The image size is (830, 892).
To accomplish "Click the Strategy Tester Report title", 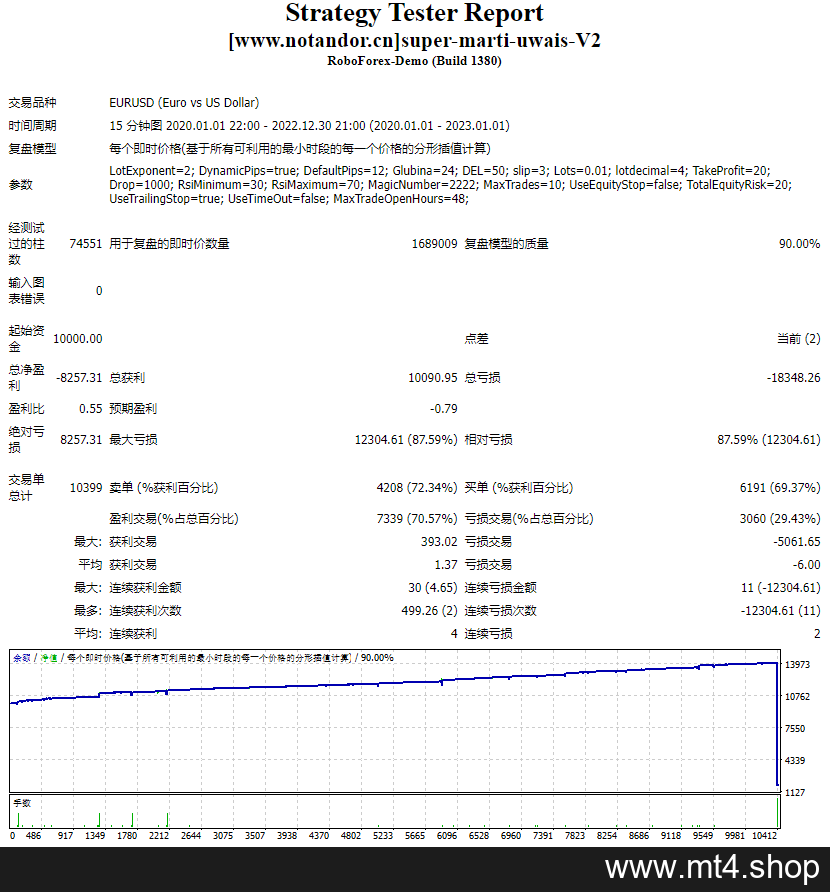I will (414, 14).
